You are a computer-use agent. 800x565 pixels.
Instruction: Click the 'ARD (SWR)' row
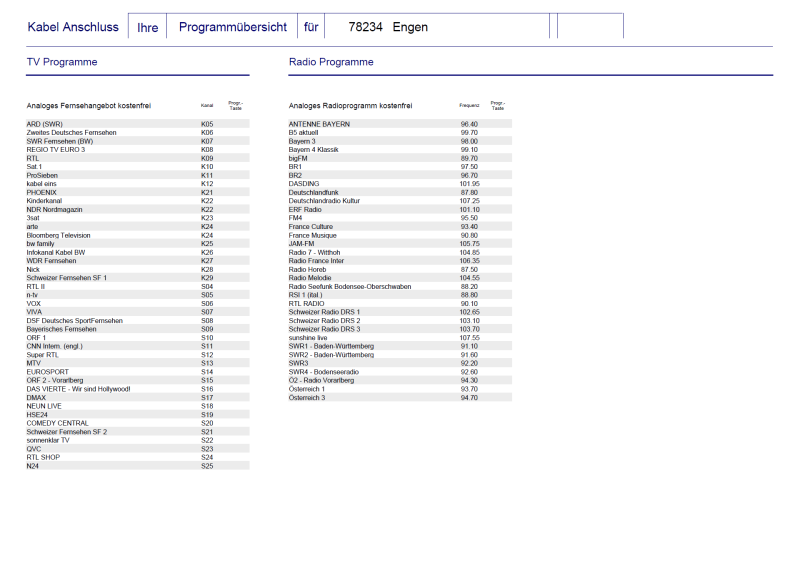click(138, 124)
